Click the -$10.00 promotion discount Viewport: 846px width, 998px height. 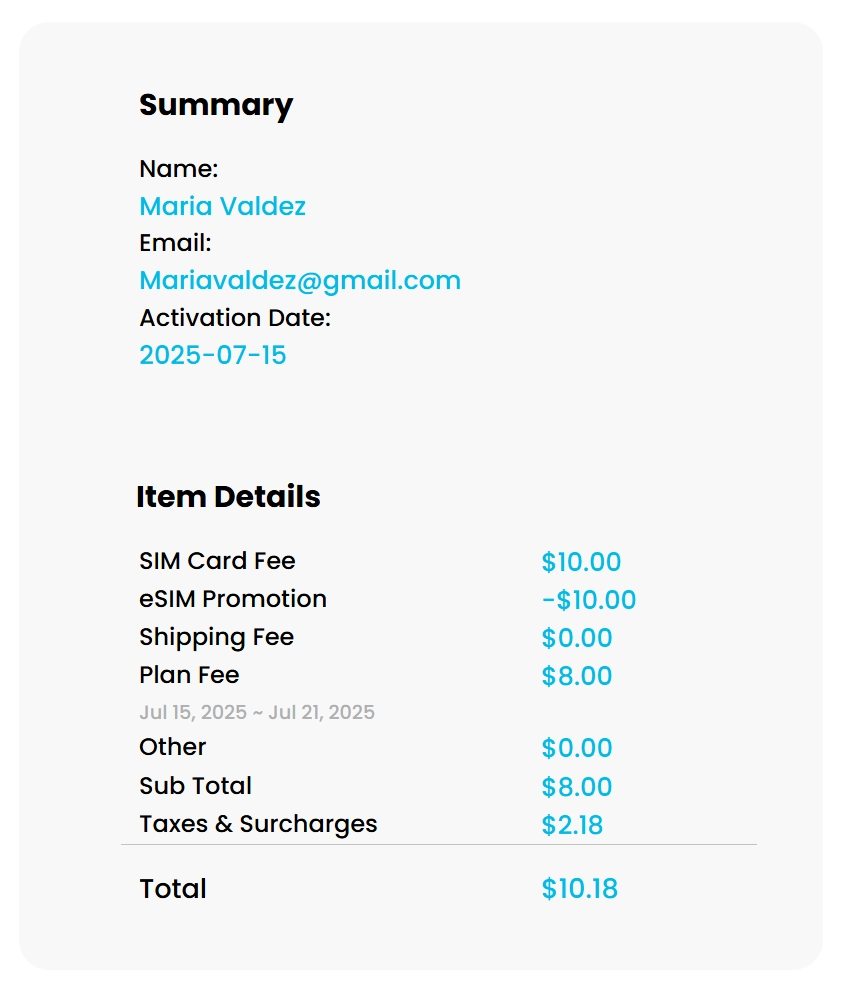pos(588,600)
